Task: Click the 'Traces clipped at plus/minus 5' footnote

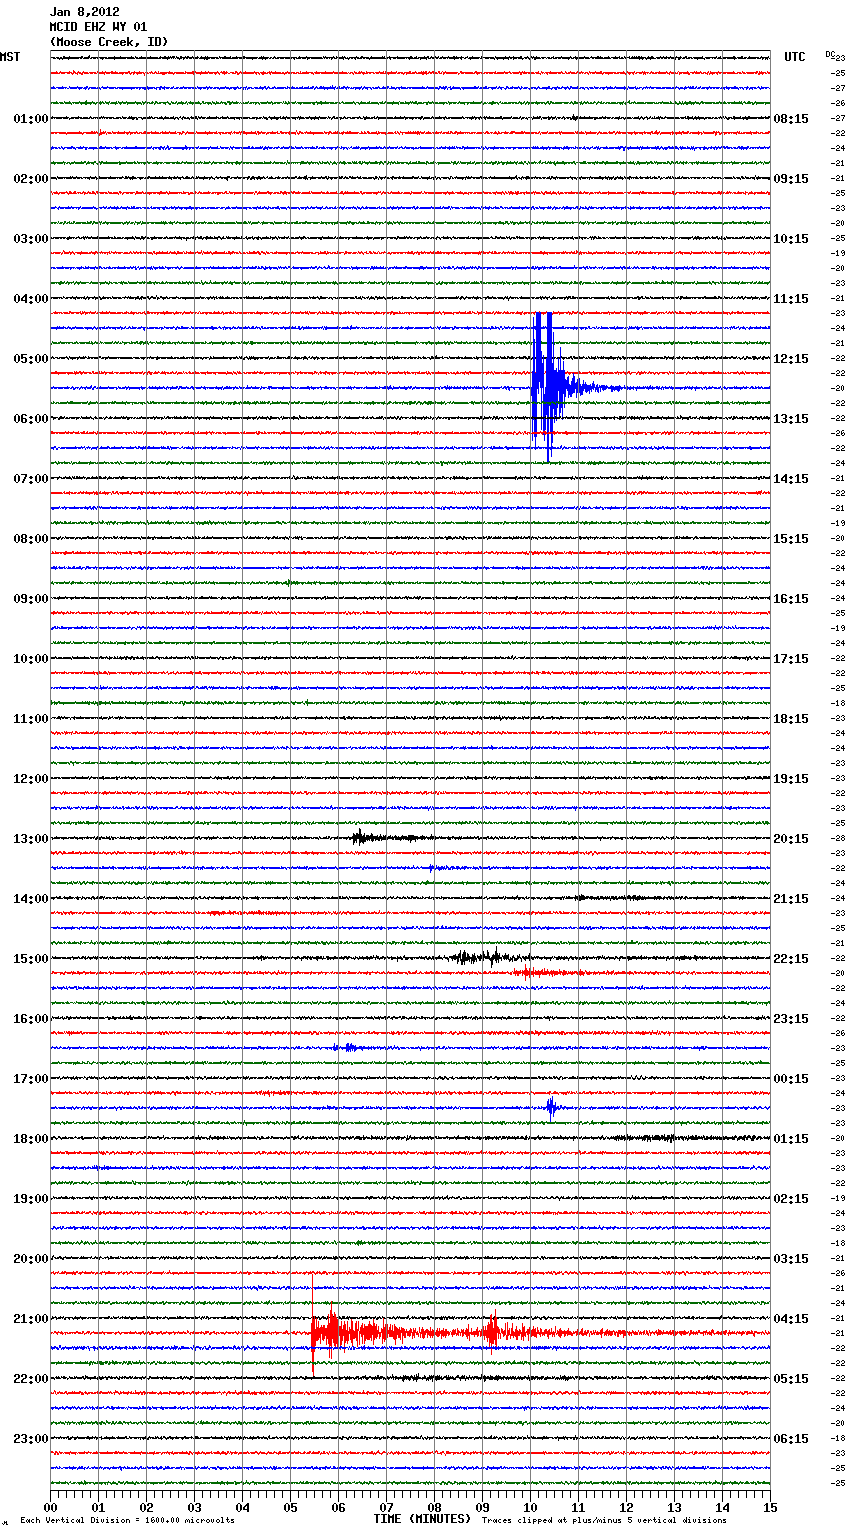Action: (x=604, y=1520)
